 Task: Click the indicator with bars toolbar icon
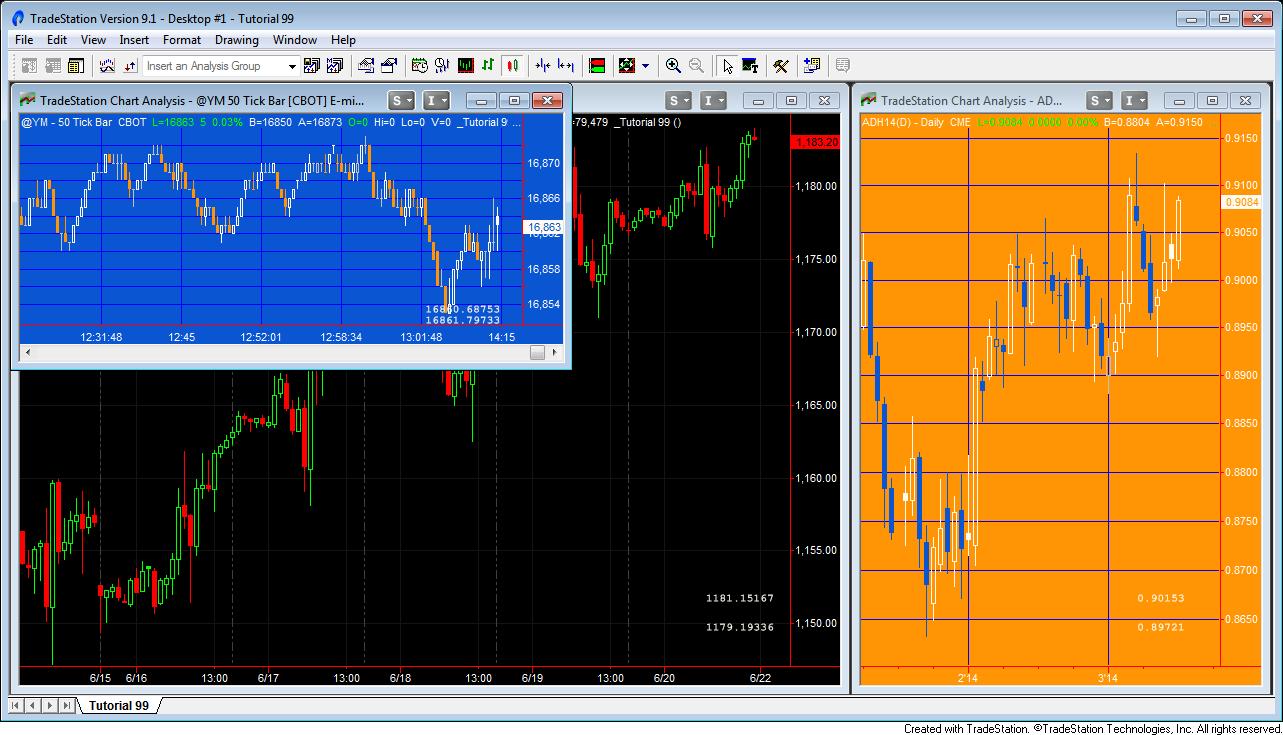pos(443,66)
